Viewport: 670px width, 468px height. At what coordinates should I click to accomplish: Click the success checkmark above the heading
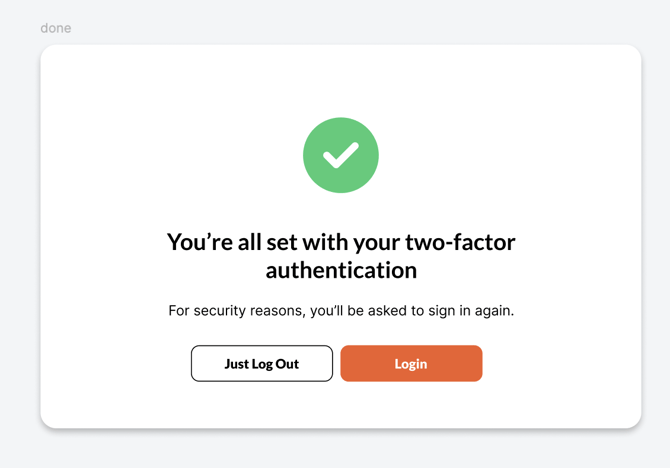pos(341,155)
